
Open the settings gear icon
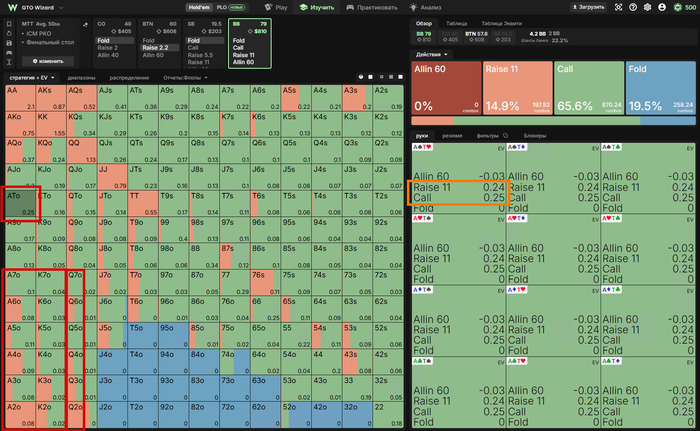coord(647,7)
